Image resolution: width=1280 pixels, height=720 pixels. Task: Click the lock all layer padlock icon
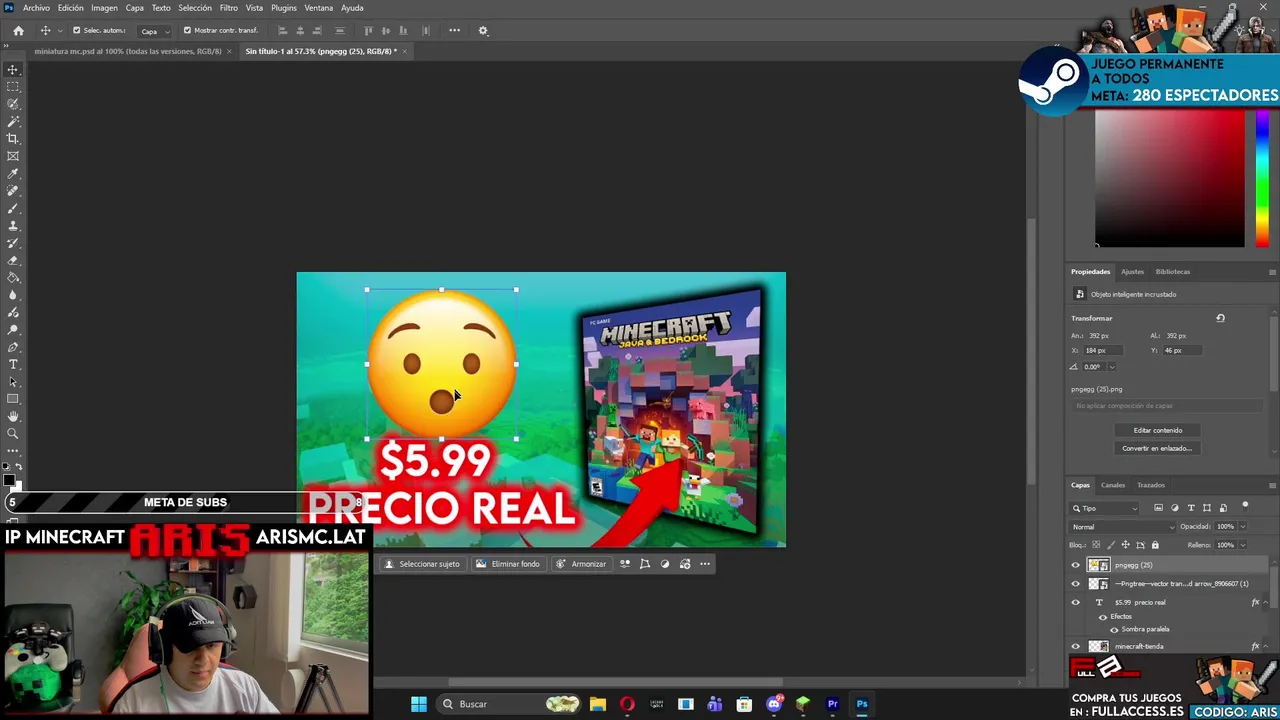point(1155,545)
